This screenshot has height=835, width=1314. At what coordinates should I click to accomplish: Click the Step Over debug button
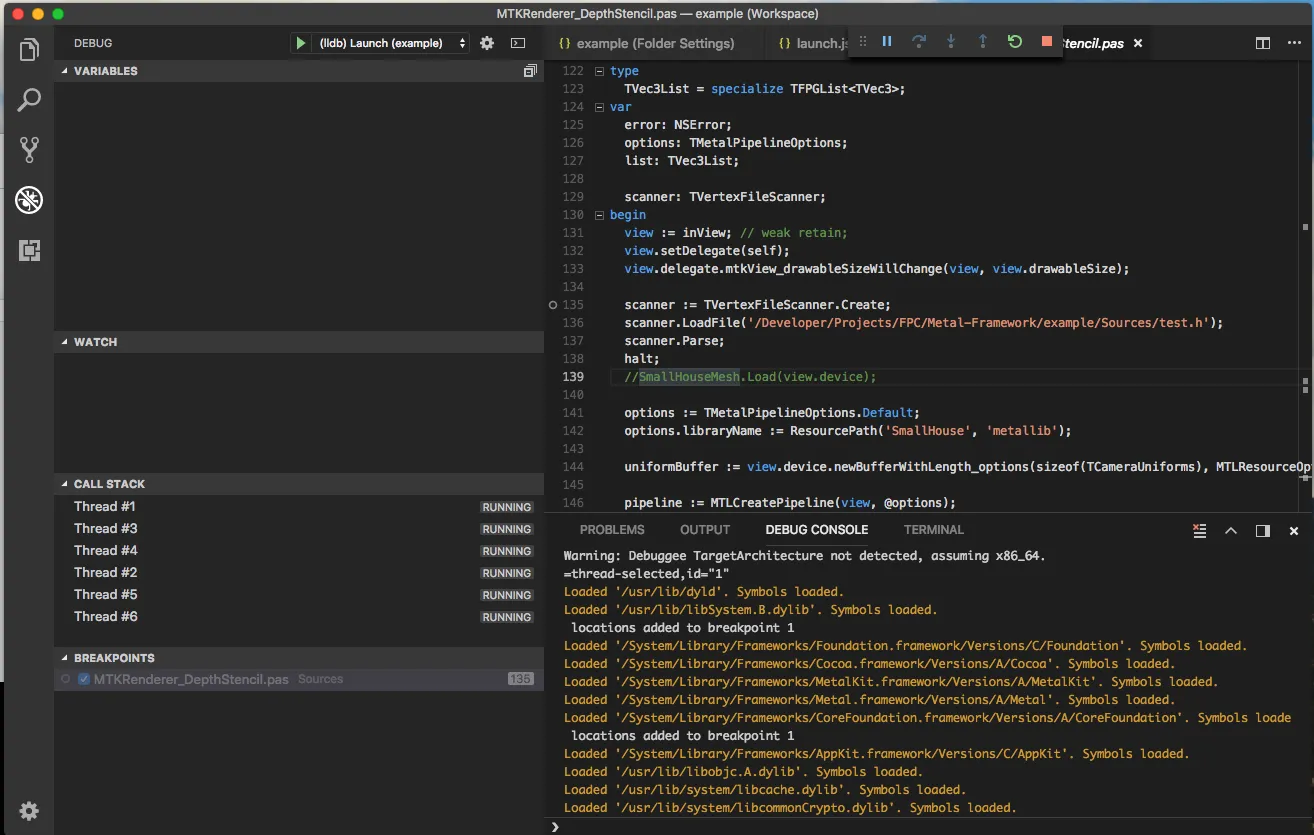918,42
